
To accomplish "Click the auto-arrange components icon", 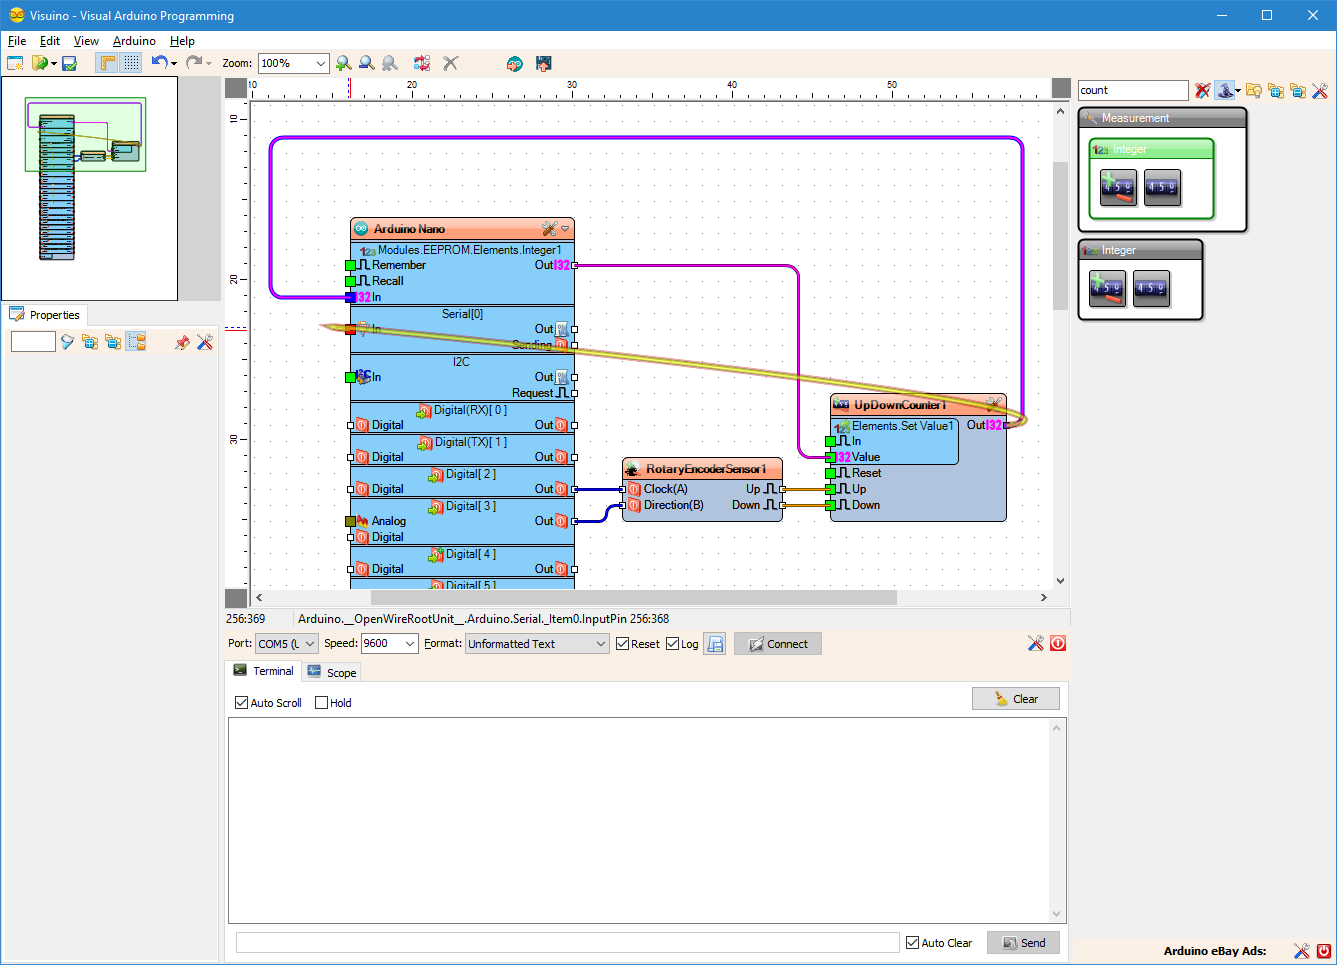I will click(422, 63).
